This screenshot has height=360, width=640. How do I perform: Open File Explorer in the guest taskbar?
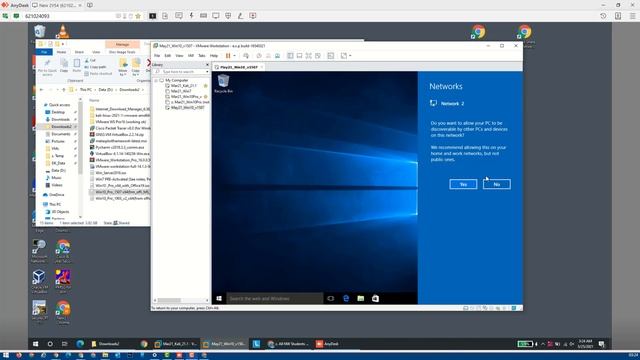coord(360,299)
